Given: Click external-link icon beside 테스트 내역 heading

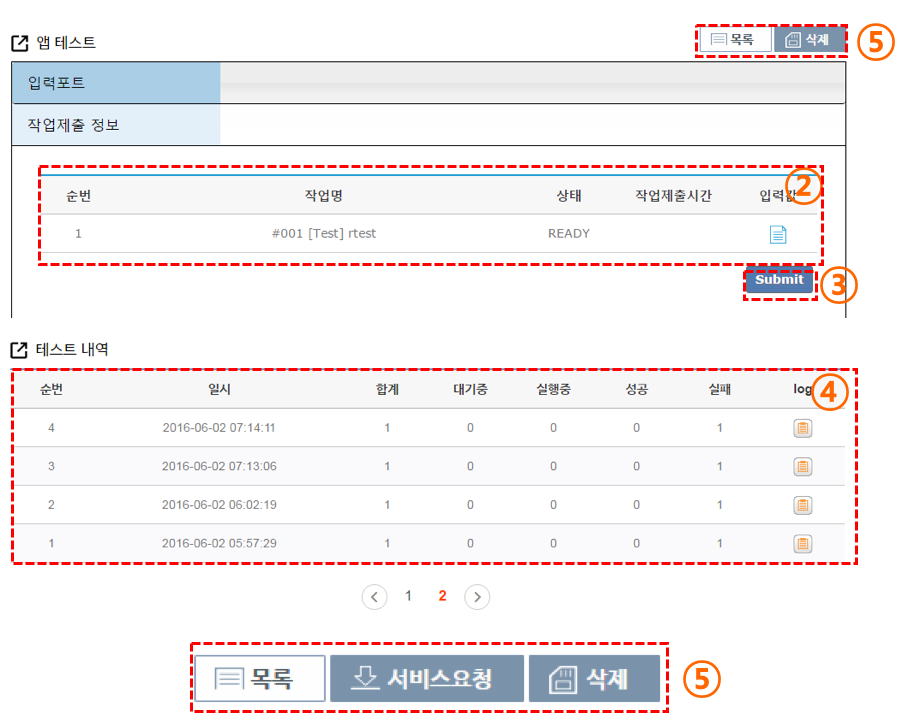Looking at the screenshot, I should 19,350.
